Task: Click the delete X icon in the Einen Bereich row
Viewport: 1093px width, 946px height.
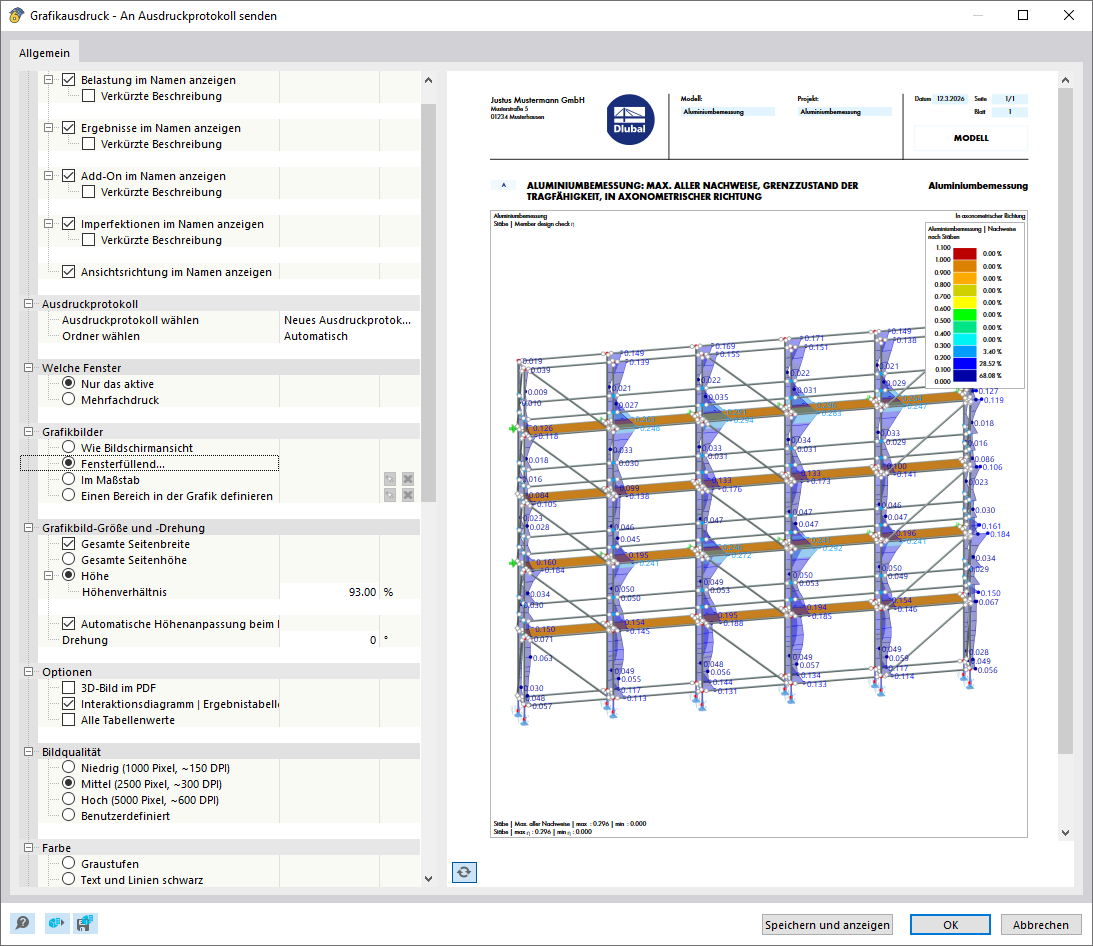Action: point(408,496)
